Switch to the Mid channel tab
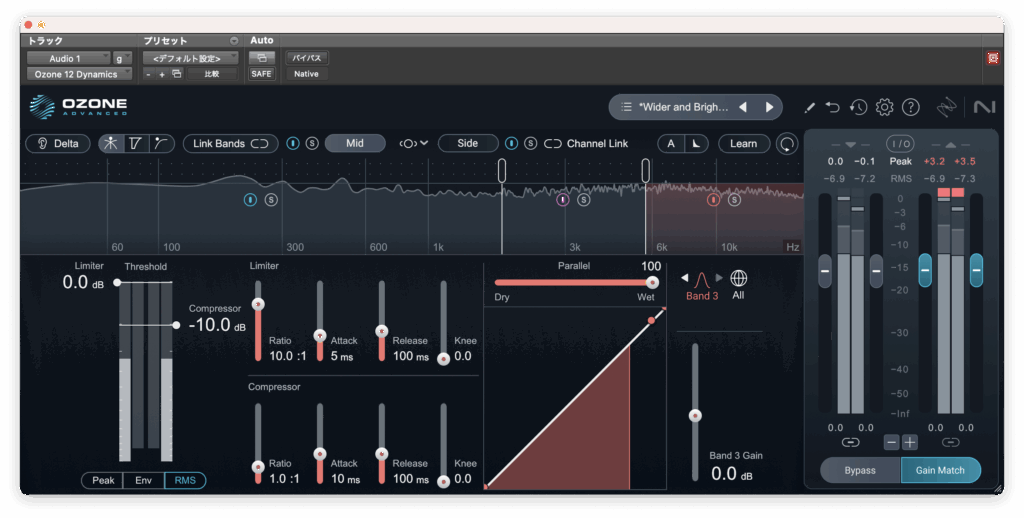1024x518 pixels. pyautogui.click(x=355, y=143)
